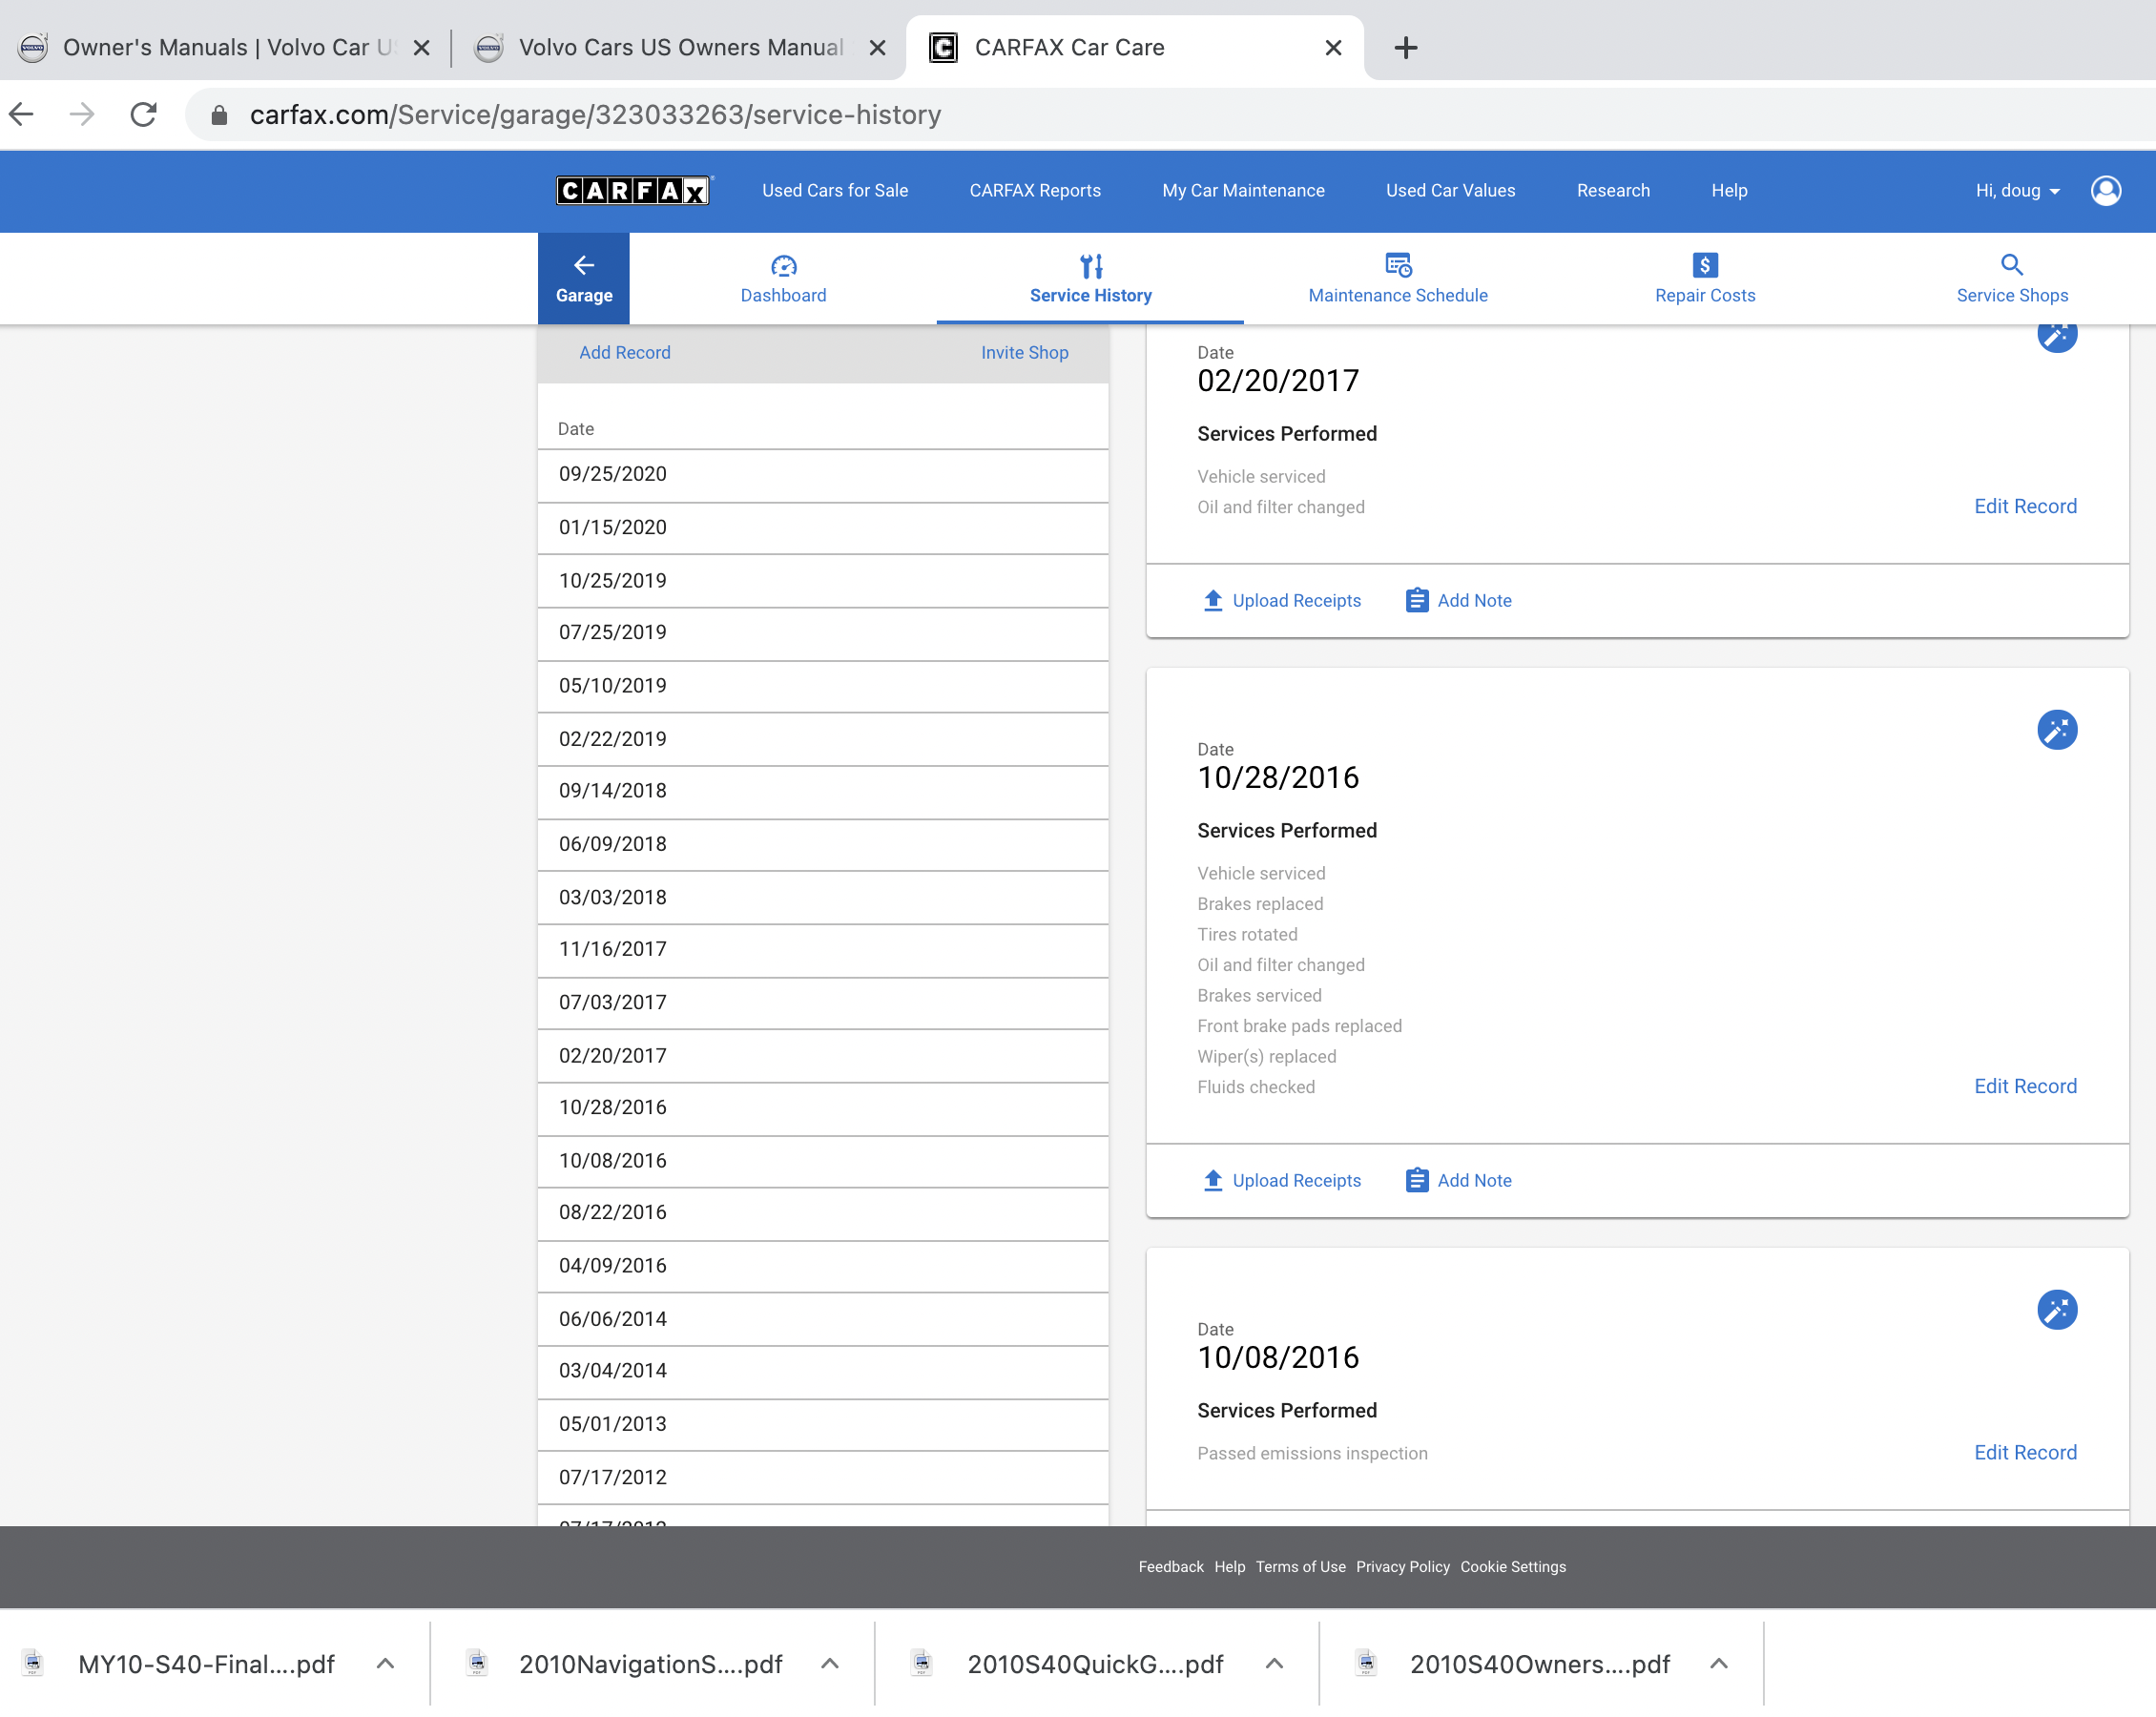2156x1717 pixels.
Task: Select the 09/25/2020 date row
Action: point(822,474)
